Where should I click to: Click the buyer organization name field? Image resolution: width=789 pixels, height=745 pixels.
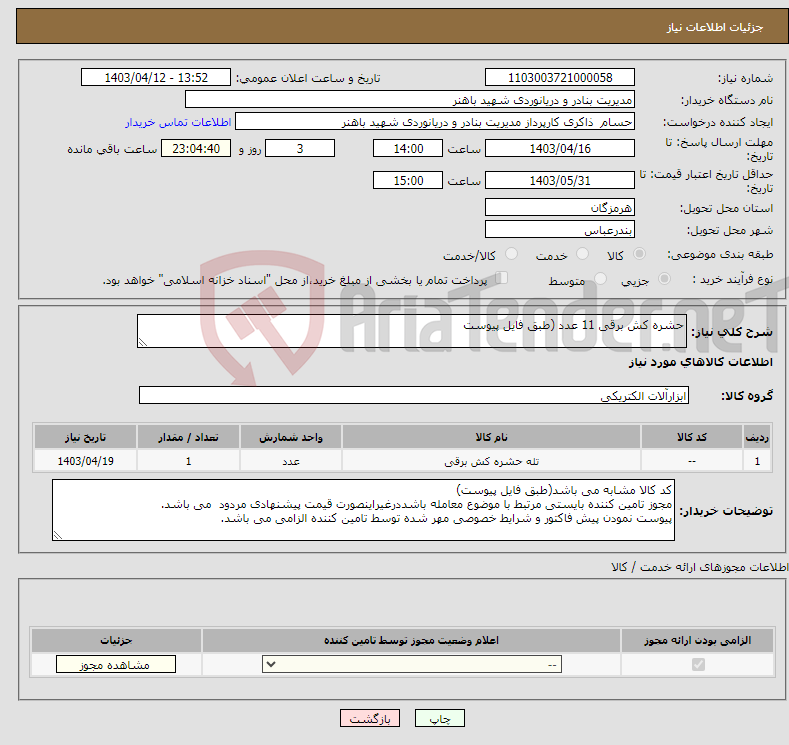[x=410, y=100]
